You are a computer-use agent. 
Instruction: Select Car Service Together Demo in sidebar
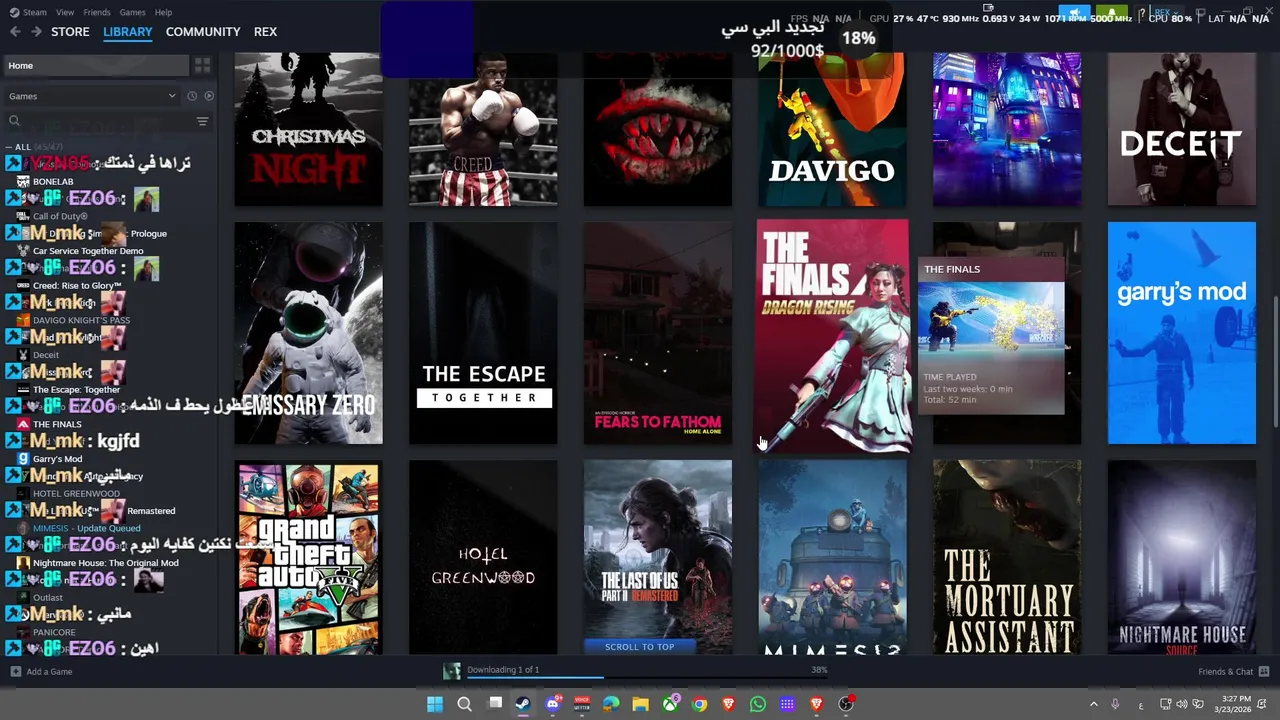pos(88,251)
